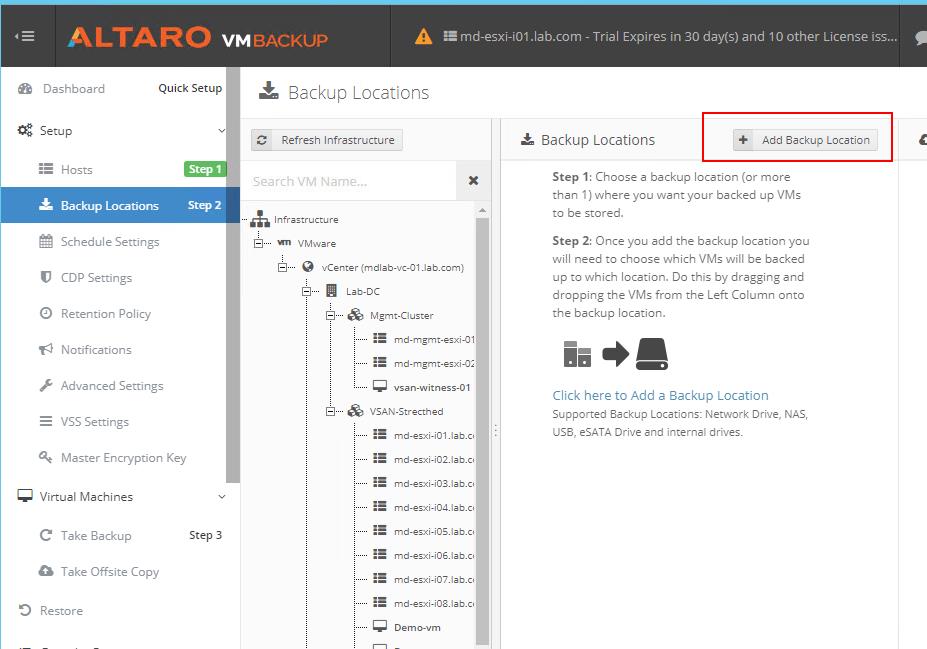Click the Advanced Settings wrench icon

click(x=46, y=385)
